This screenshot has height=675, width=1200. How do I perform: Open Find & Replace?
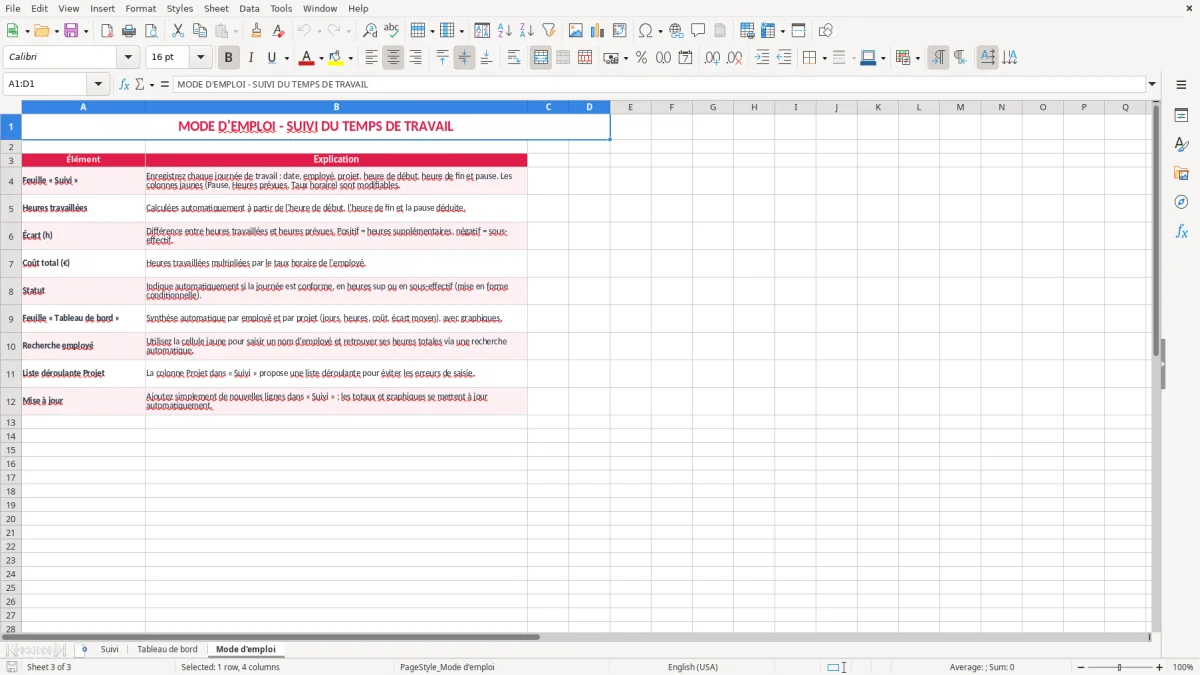click(x=370, y=31)
